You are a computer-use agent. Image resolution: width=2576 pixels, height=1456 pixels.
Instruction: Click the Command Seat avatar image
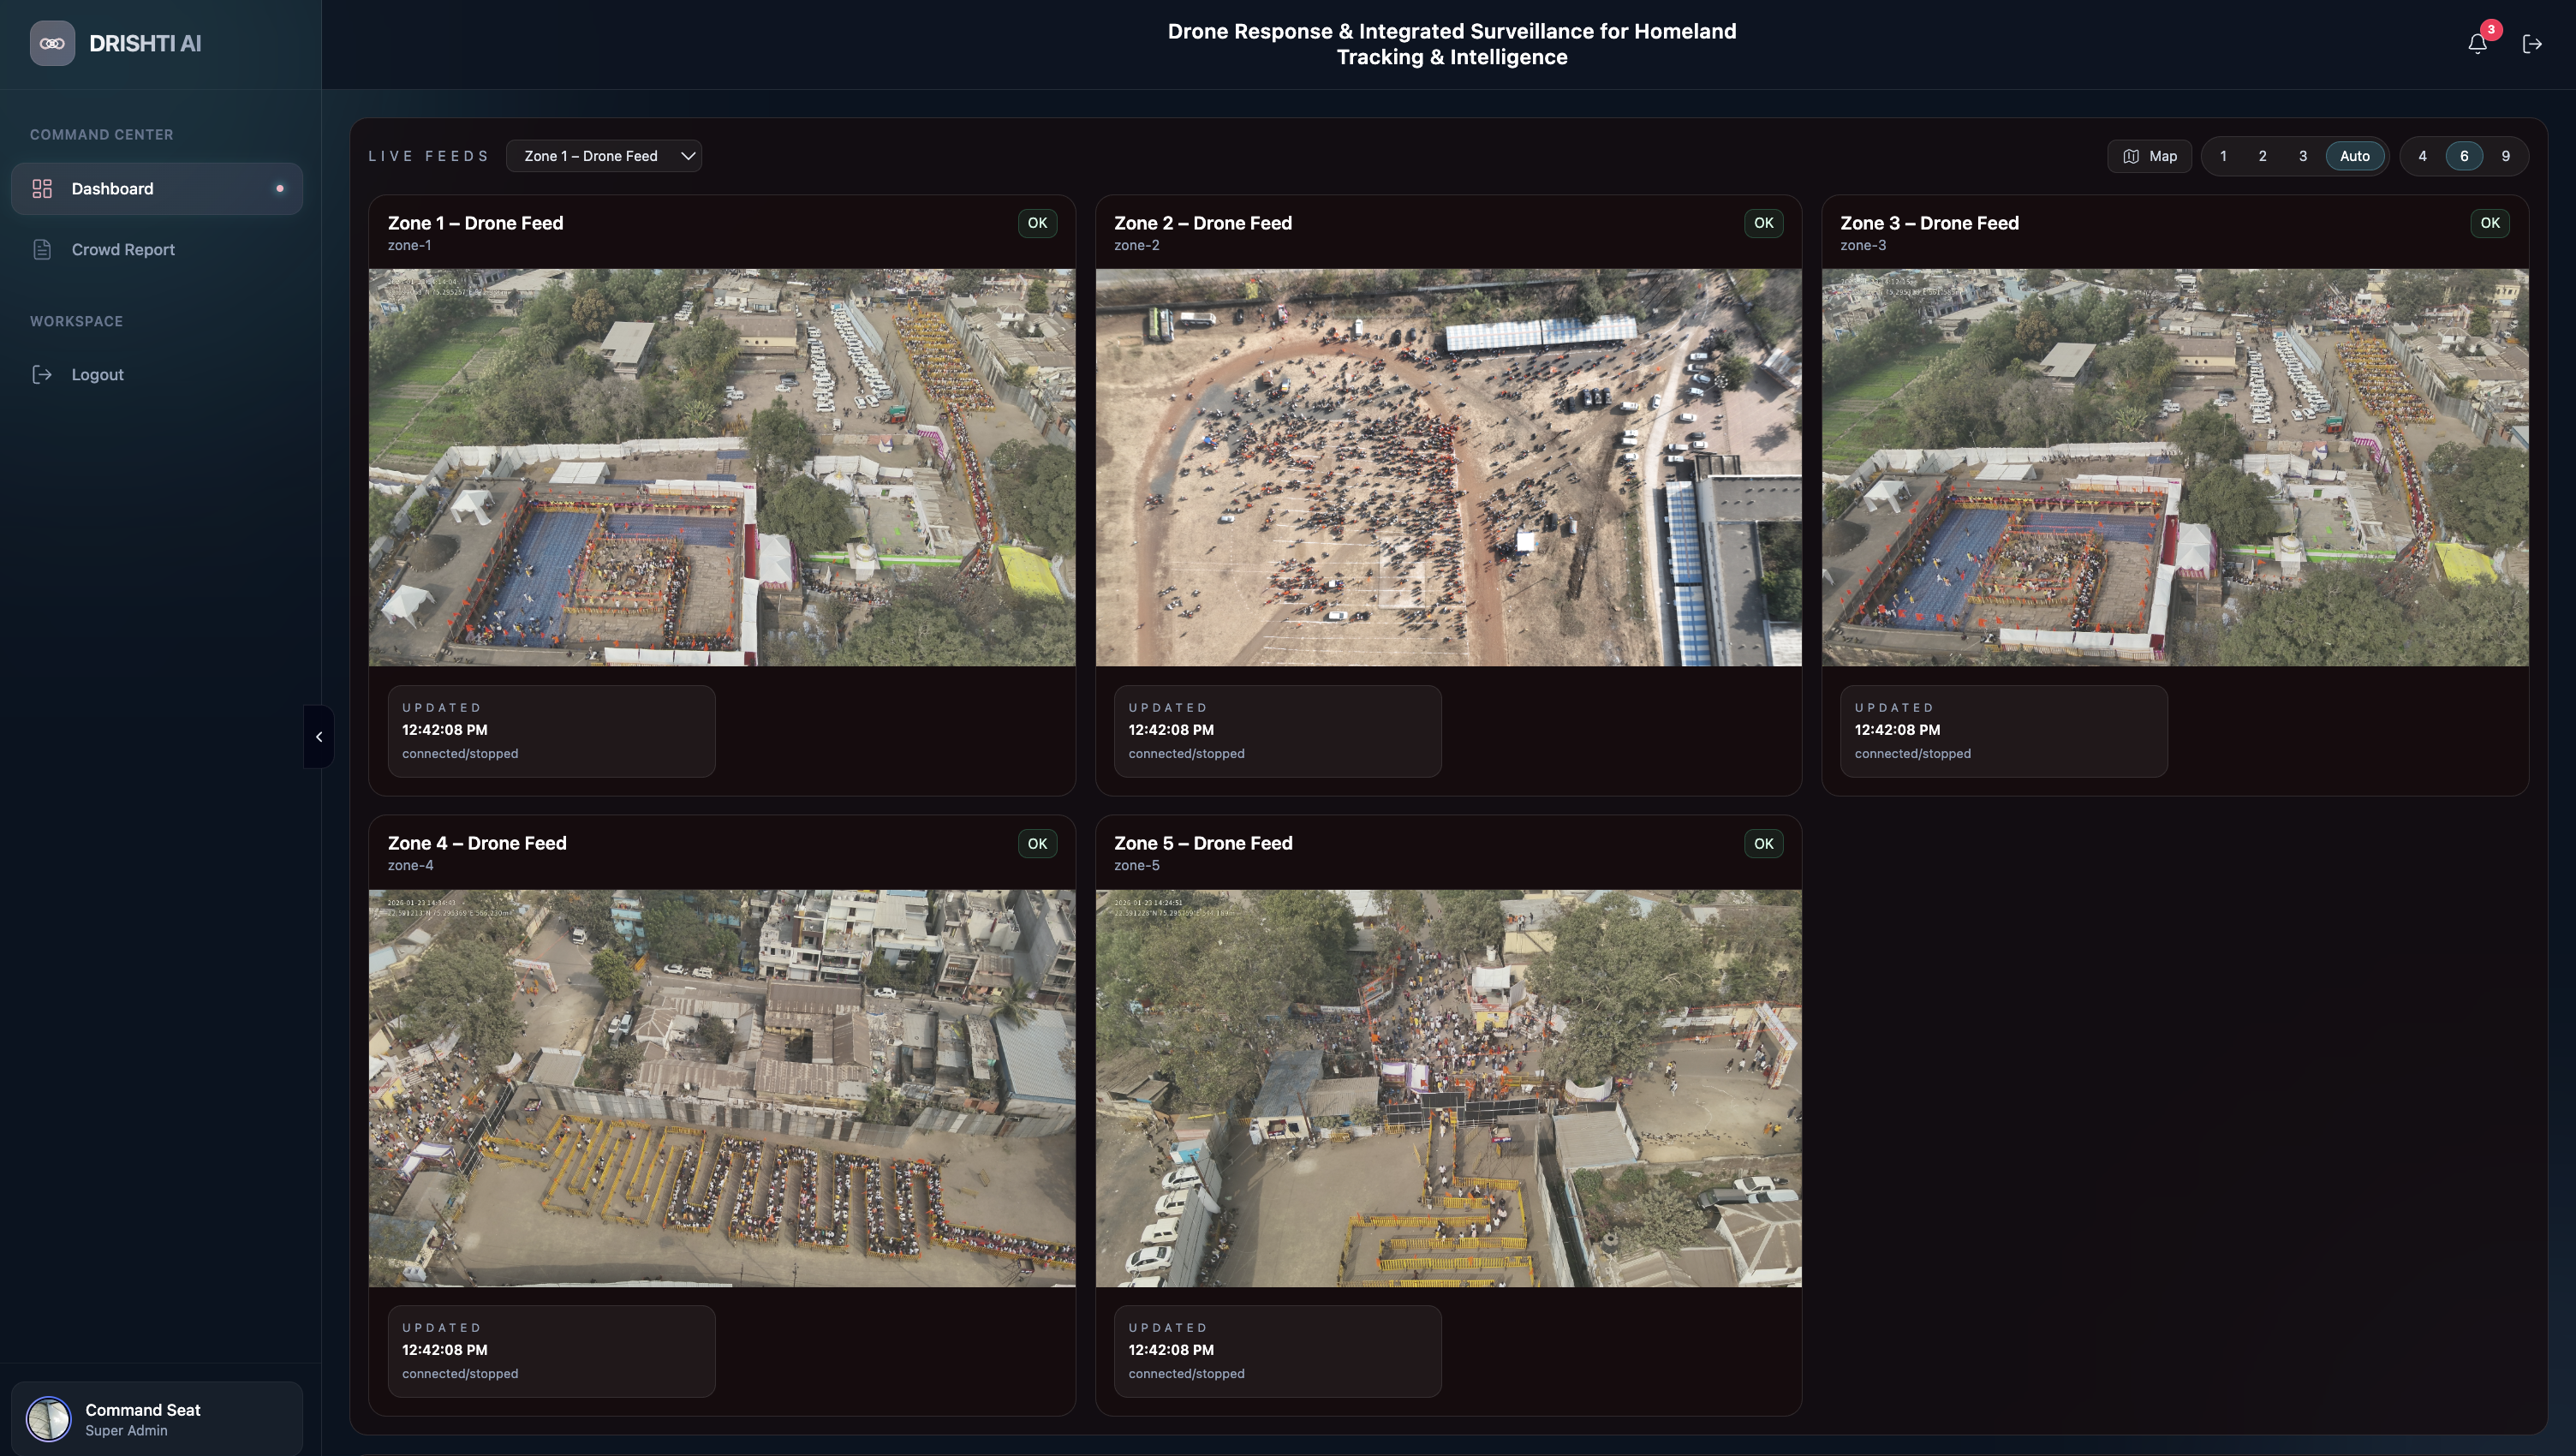tap(48, 1418)
